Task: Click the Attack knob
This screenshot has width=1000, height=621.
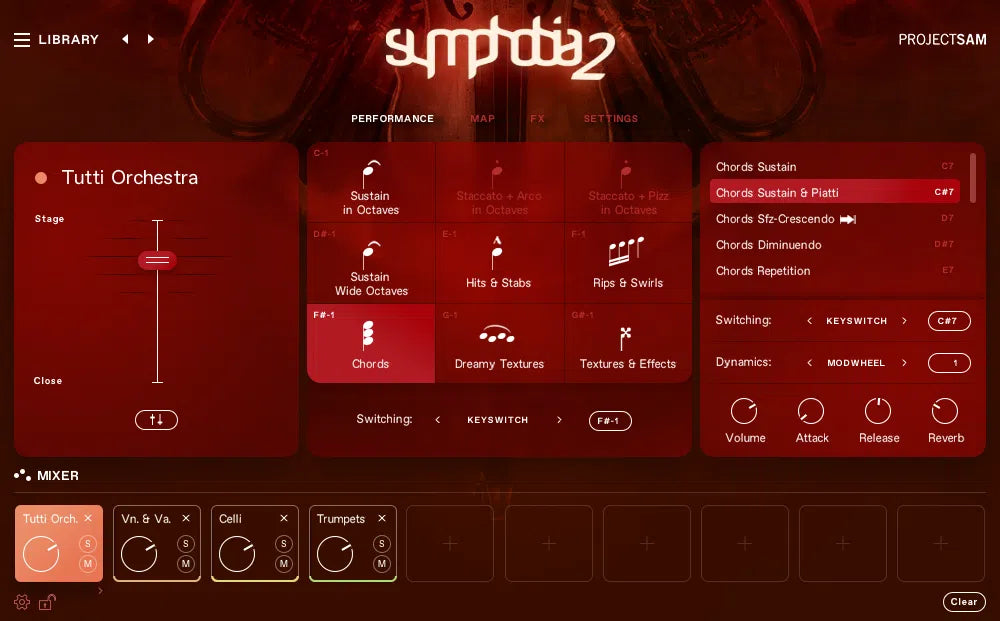Action: (x=811, y=410)
